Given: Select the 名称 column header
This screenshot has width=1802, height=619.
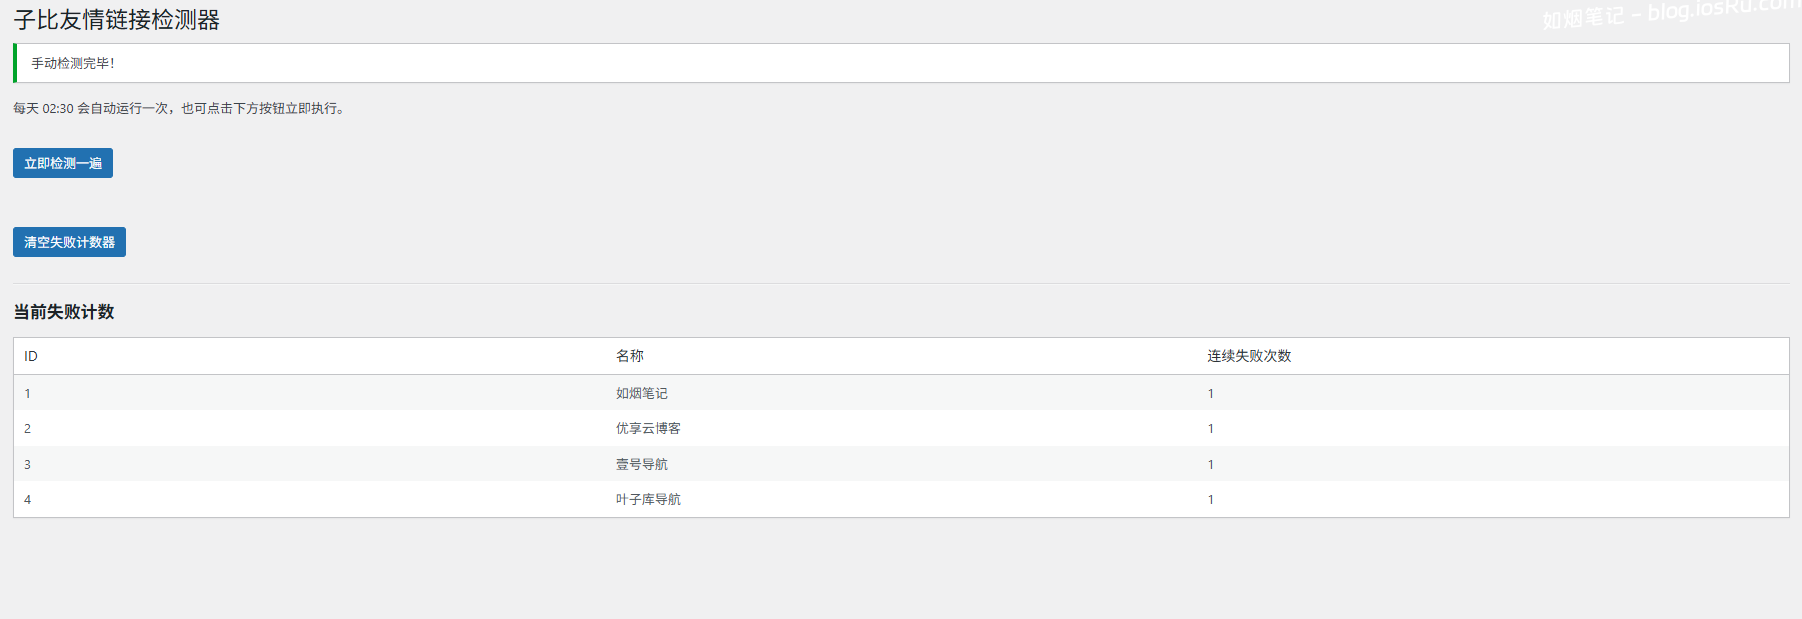Looking at the screenshot, I should 630,356.
